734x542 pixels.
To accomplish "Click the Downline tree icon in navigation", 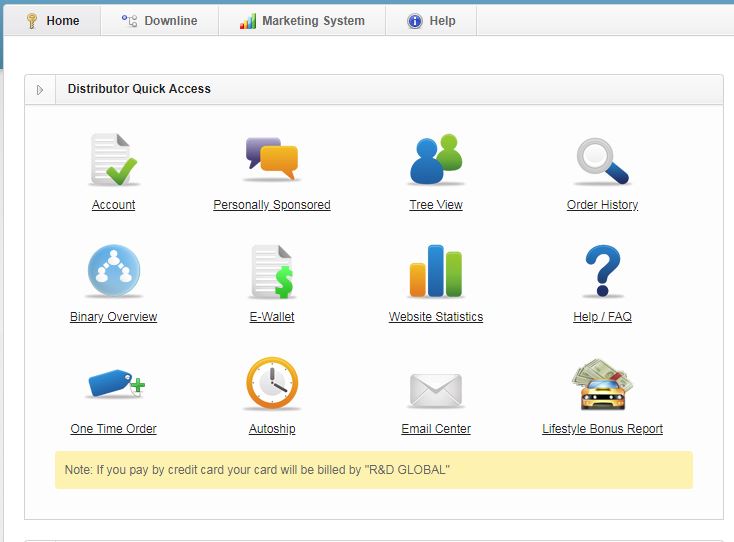I will 129,21.
